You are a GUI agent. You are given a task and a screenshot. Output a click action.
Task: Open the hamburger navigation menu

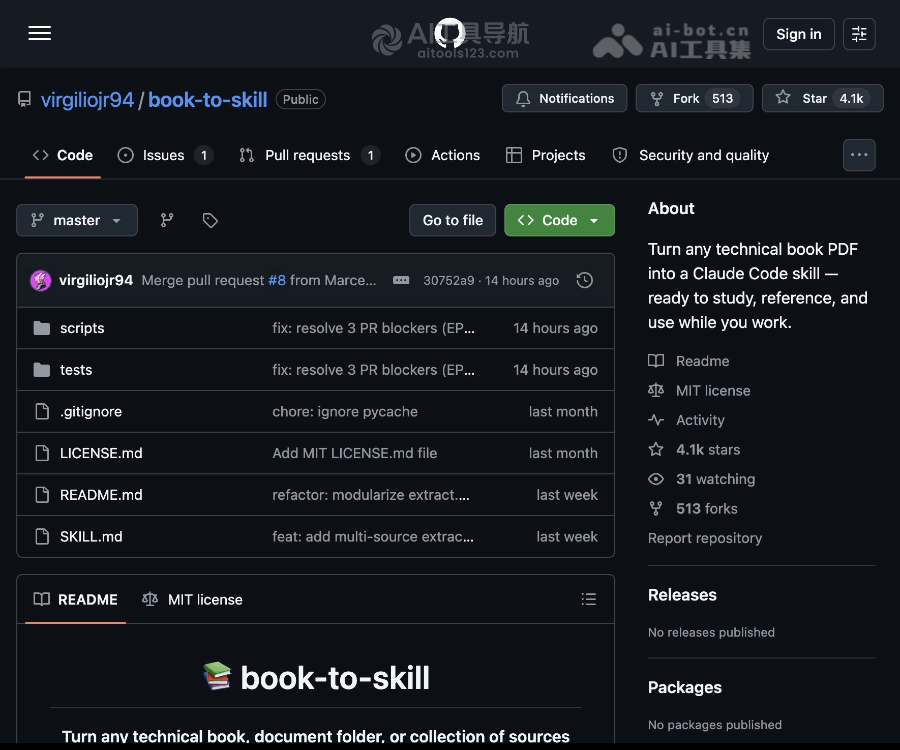pos(40,33)
